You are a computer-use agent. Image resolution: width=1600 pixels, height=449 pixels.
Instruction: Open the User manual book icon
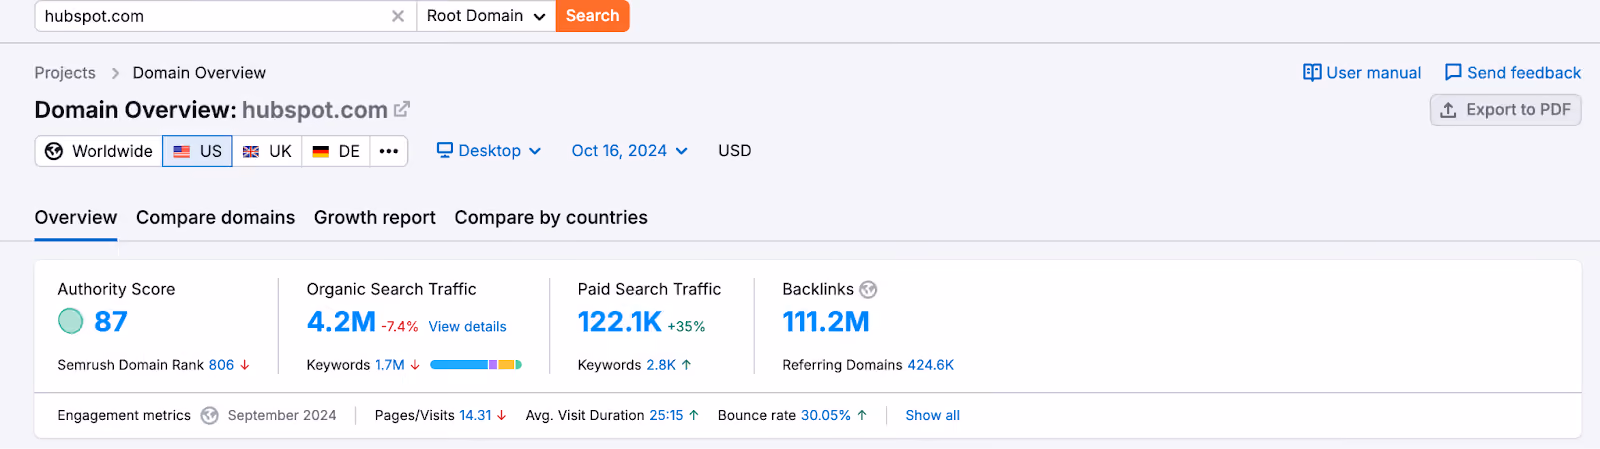(x=1312, y=72)
